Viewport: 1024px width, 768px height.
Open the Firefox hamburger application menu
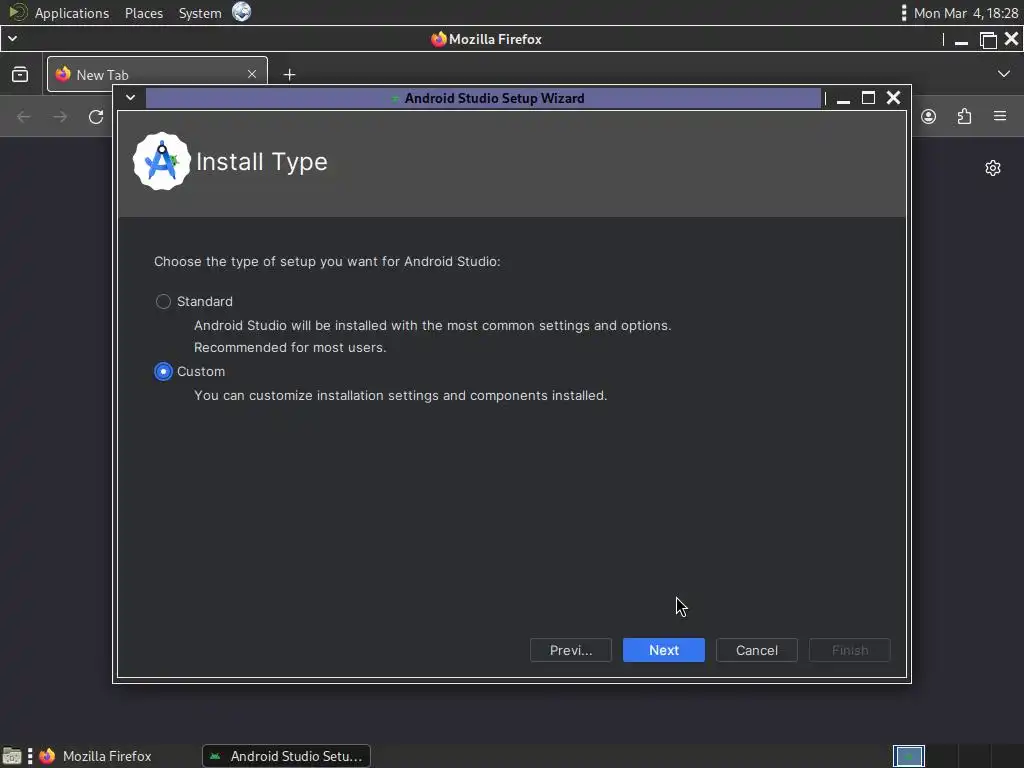pos(1000,116)
